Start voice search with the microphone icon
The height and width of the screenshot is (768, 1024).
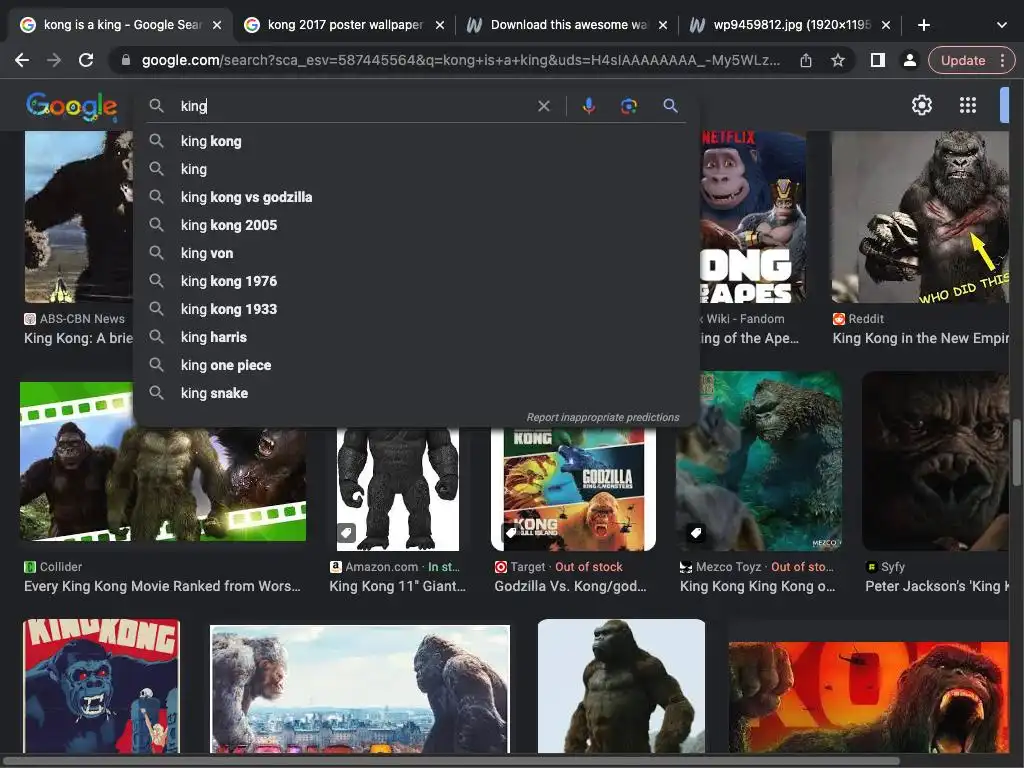pos(588,106)
